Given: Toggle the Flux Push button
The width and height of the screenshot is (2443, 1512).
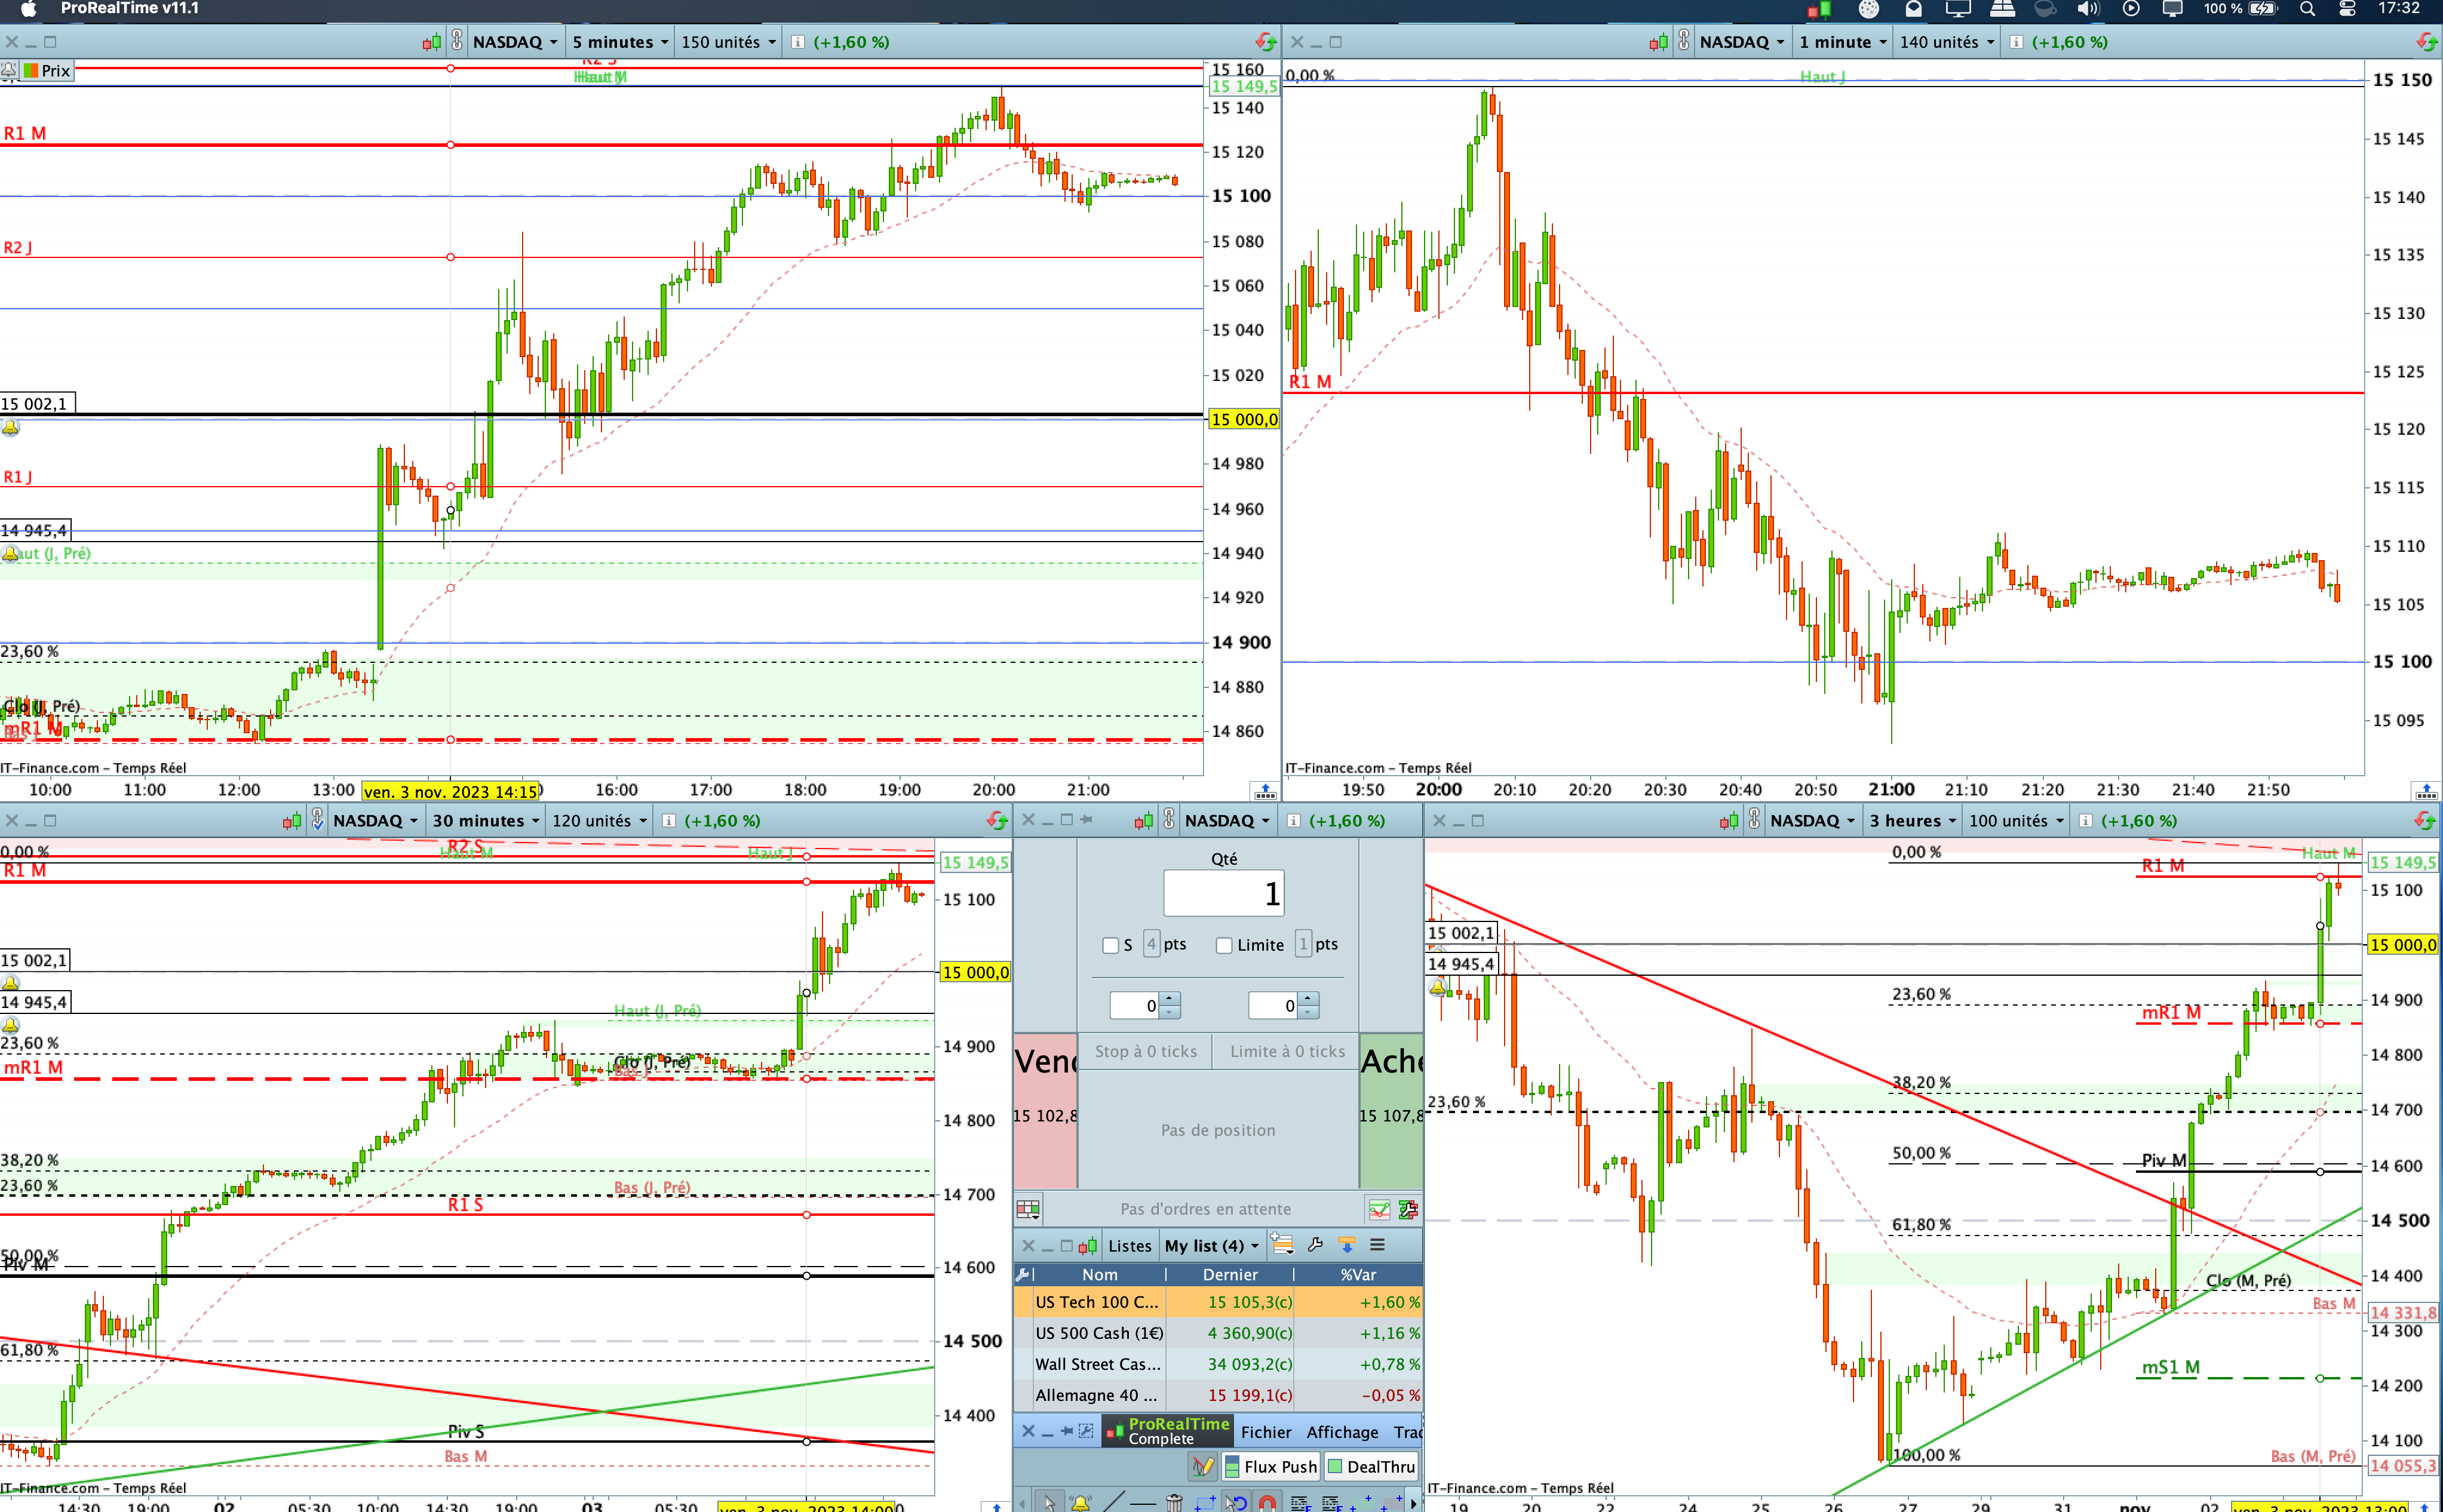Looking at the screenshot, I should point(1270,1466).
